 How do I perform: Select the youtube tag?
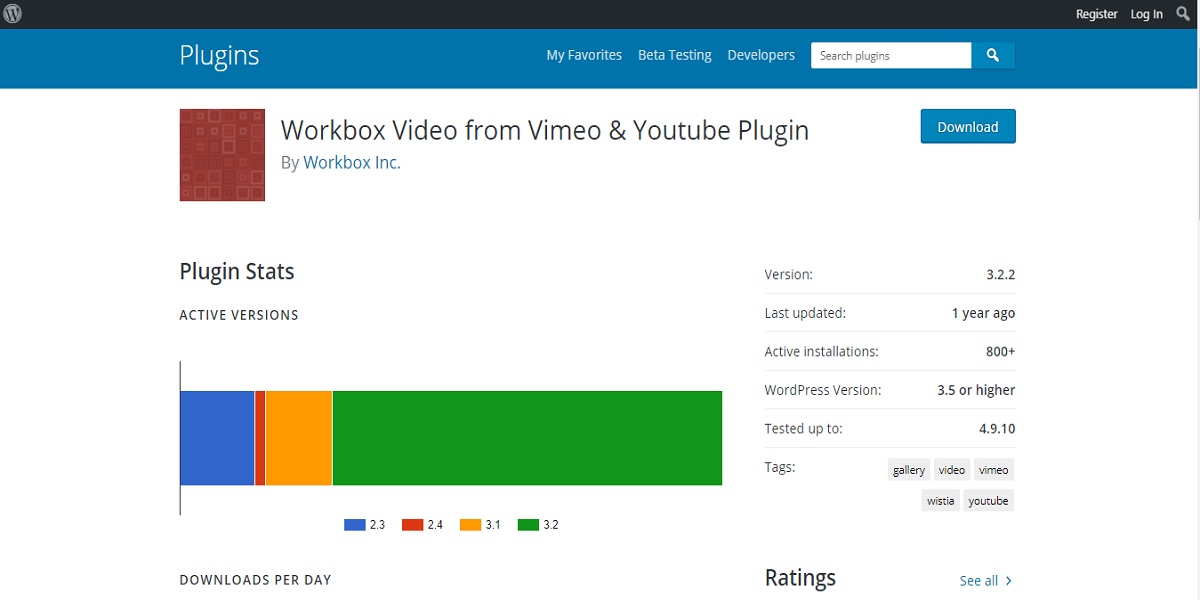988,501
